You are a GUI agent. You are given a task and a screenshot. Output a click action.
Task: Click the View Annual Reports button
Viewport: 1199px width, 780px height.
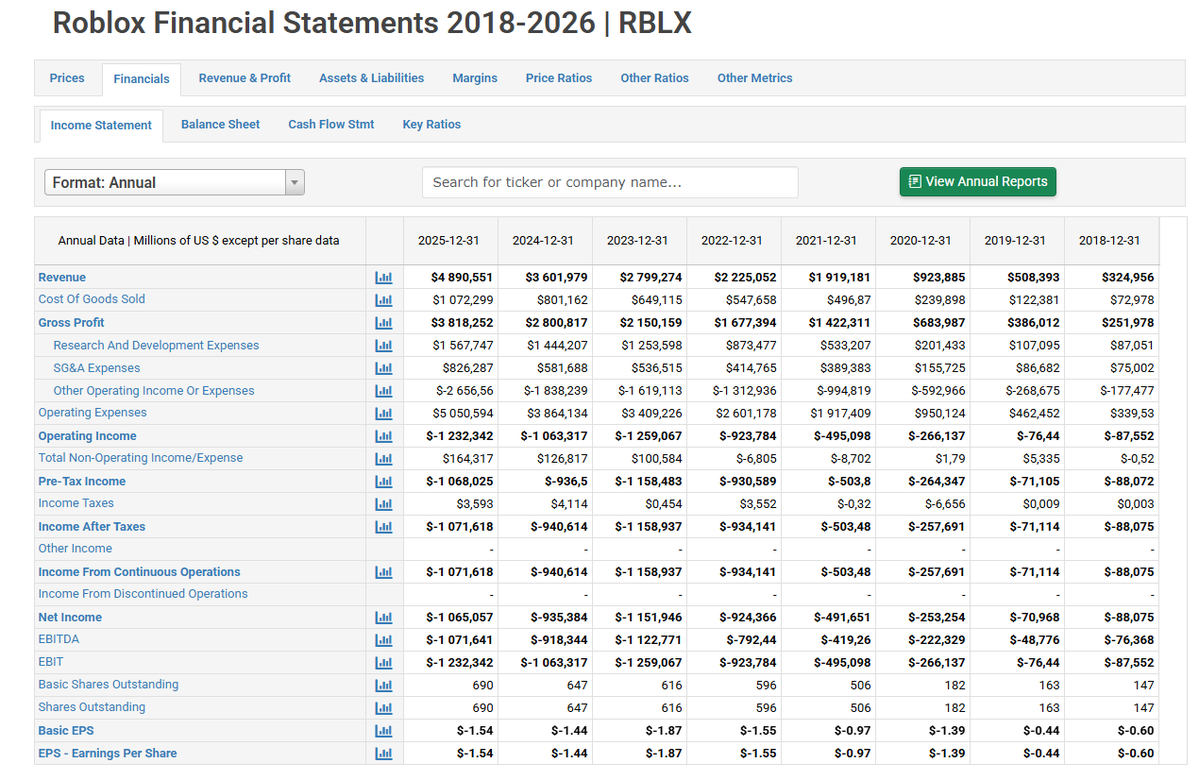tap(978, 182)
